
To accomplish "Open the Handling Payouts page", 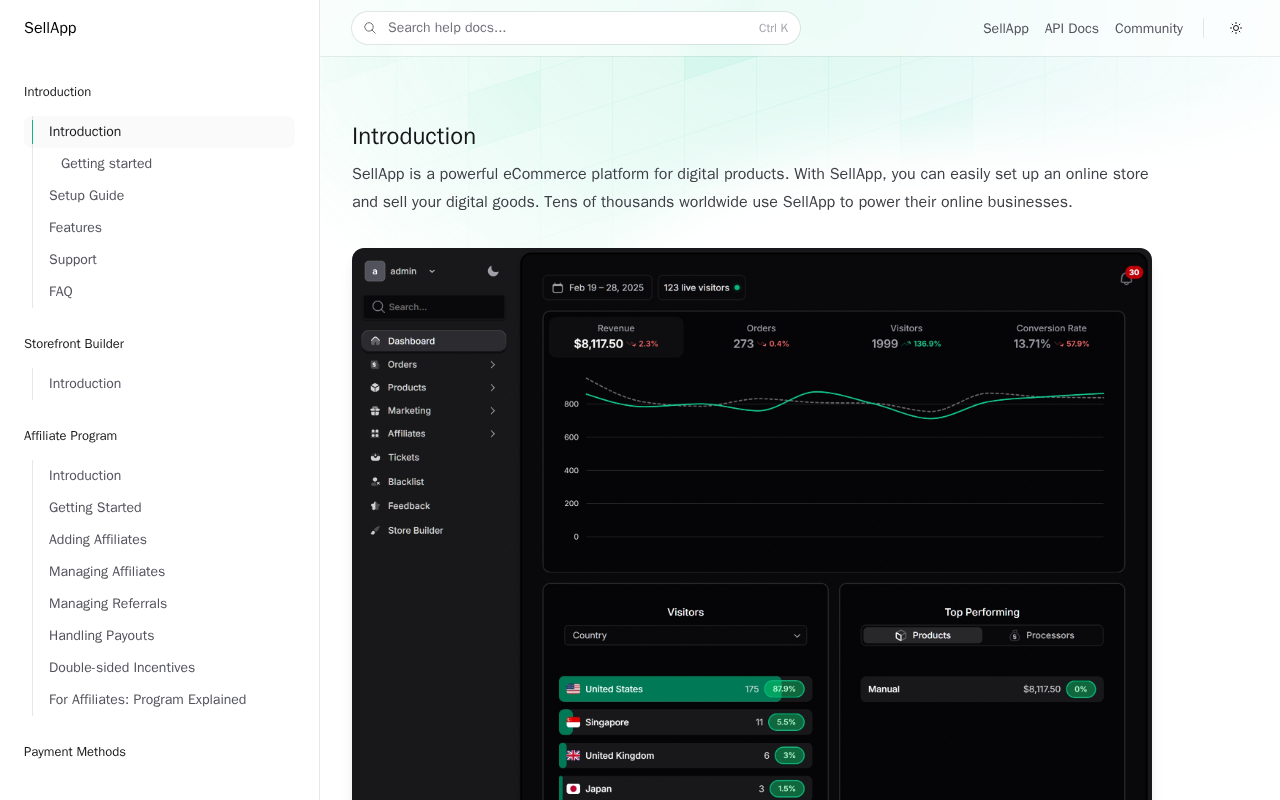I will tap(102, 636).
